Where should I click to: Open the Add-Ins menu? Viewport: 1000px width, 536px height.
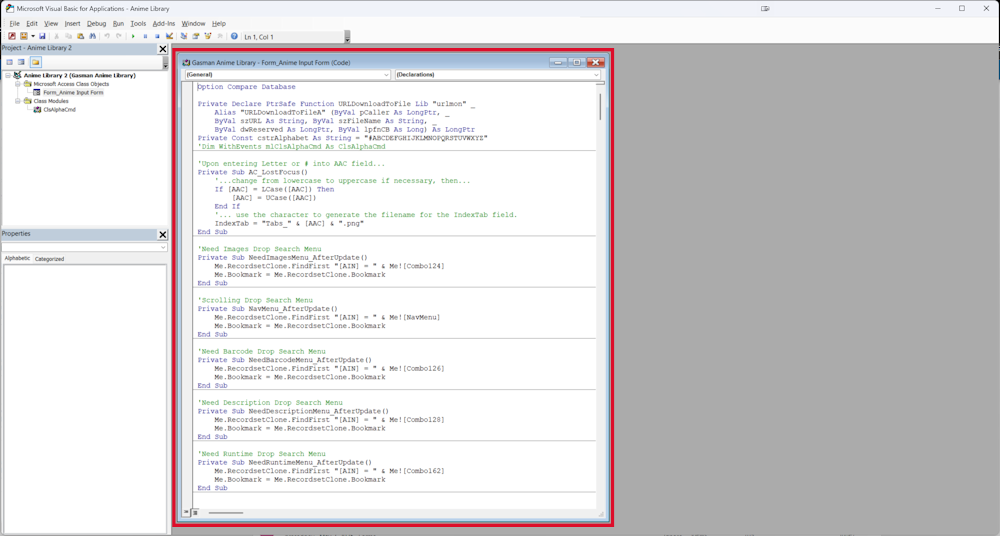click(x=164, y=24)
